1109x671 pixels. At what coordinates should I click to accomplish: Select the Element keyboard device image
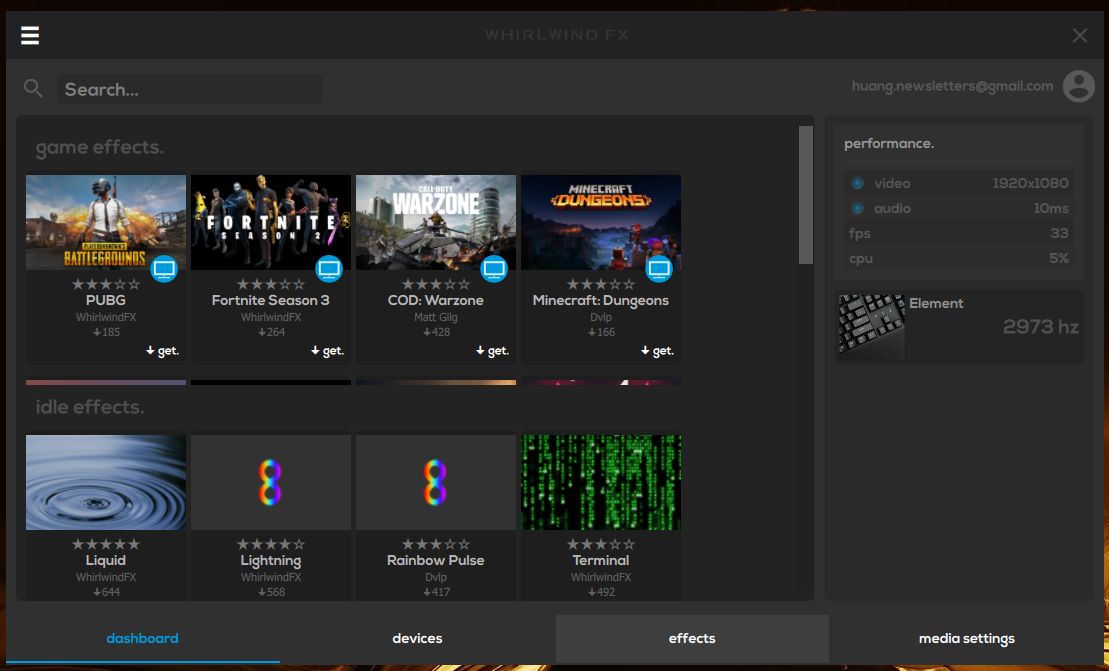[x=871, y=326]
